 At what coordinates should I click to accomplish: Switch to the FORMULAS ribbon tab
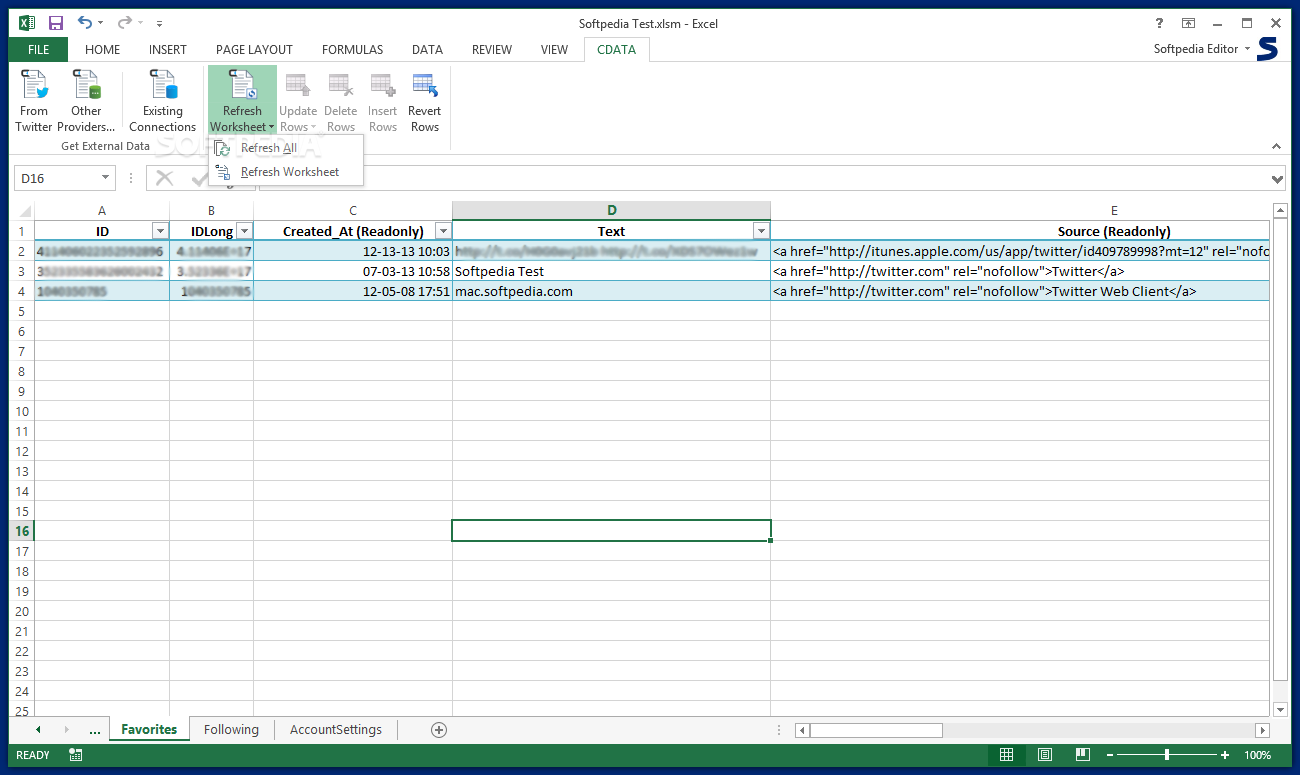[x=352, y=49]
